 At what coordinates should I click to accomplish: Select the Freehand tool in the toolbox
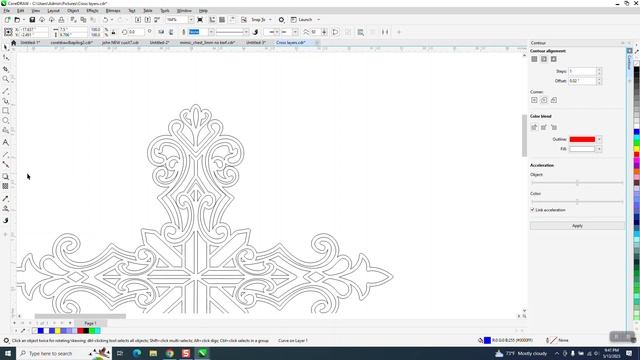tap(5, 91)
